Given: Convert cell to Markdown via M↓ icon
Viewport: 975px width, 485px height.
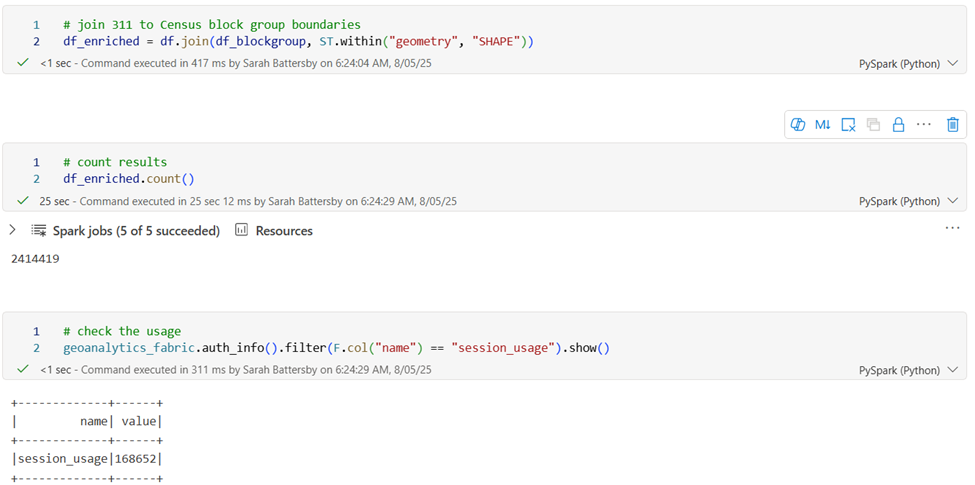Looking at the screenshot, I should (822, 124).
